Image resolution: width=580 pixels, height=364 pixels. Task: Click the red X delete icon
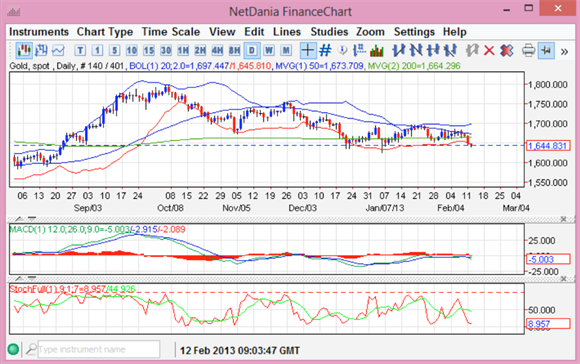tap(489, 50)
